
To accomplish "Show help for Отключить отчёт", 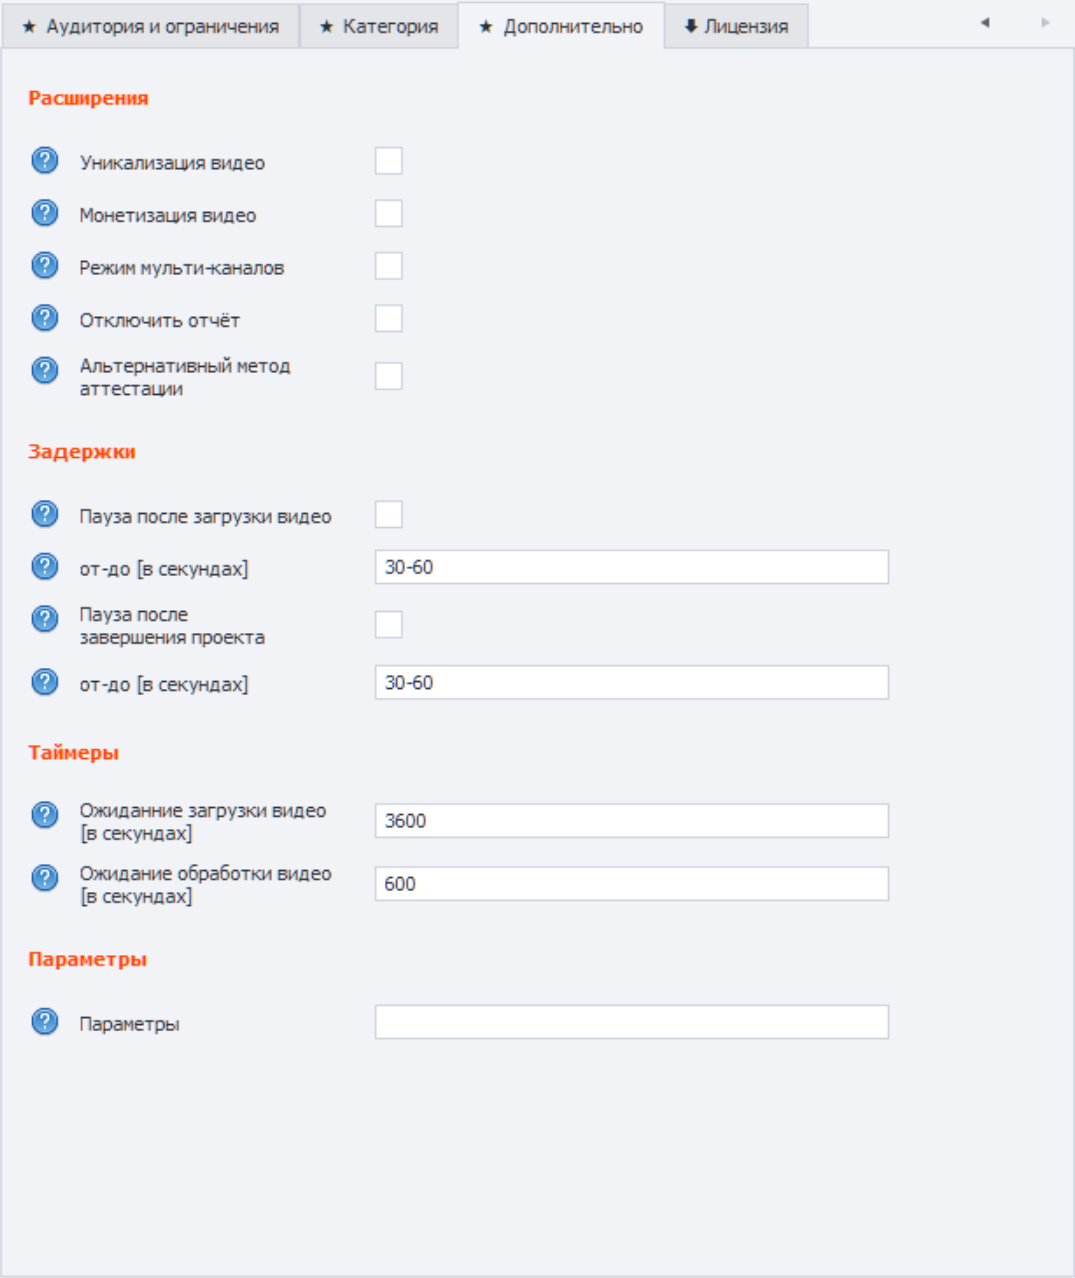I will click(45, 318).
